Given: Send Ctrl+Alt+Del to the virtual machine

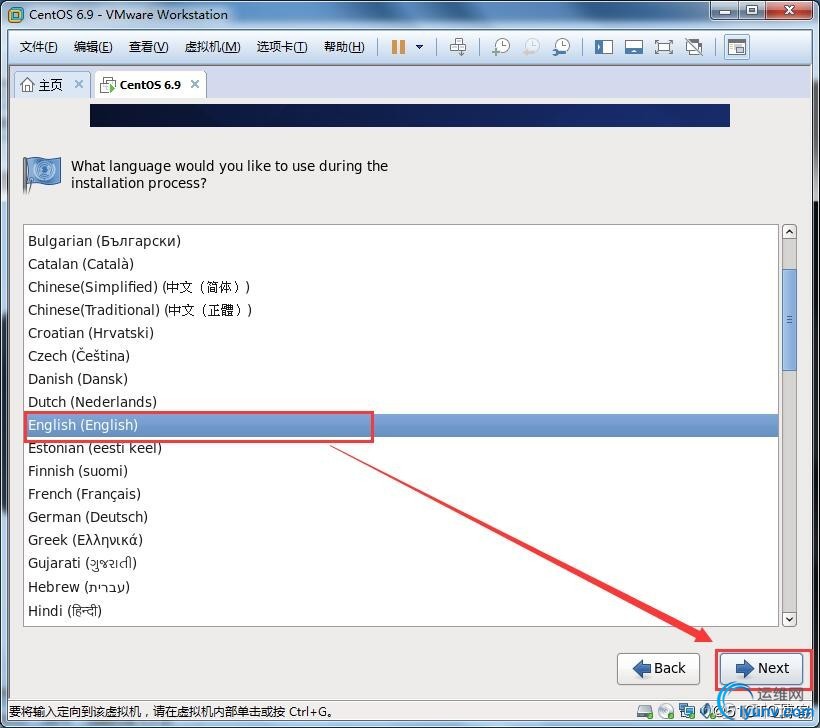Looking at the screenshot, I should pos(458,47).
